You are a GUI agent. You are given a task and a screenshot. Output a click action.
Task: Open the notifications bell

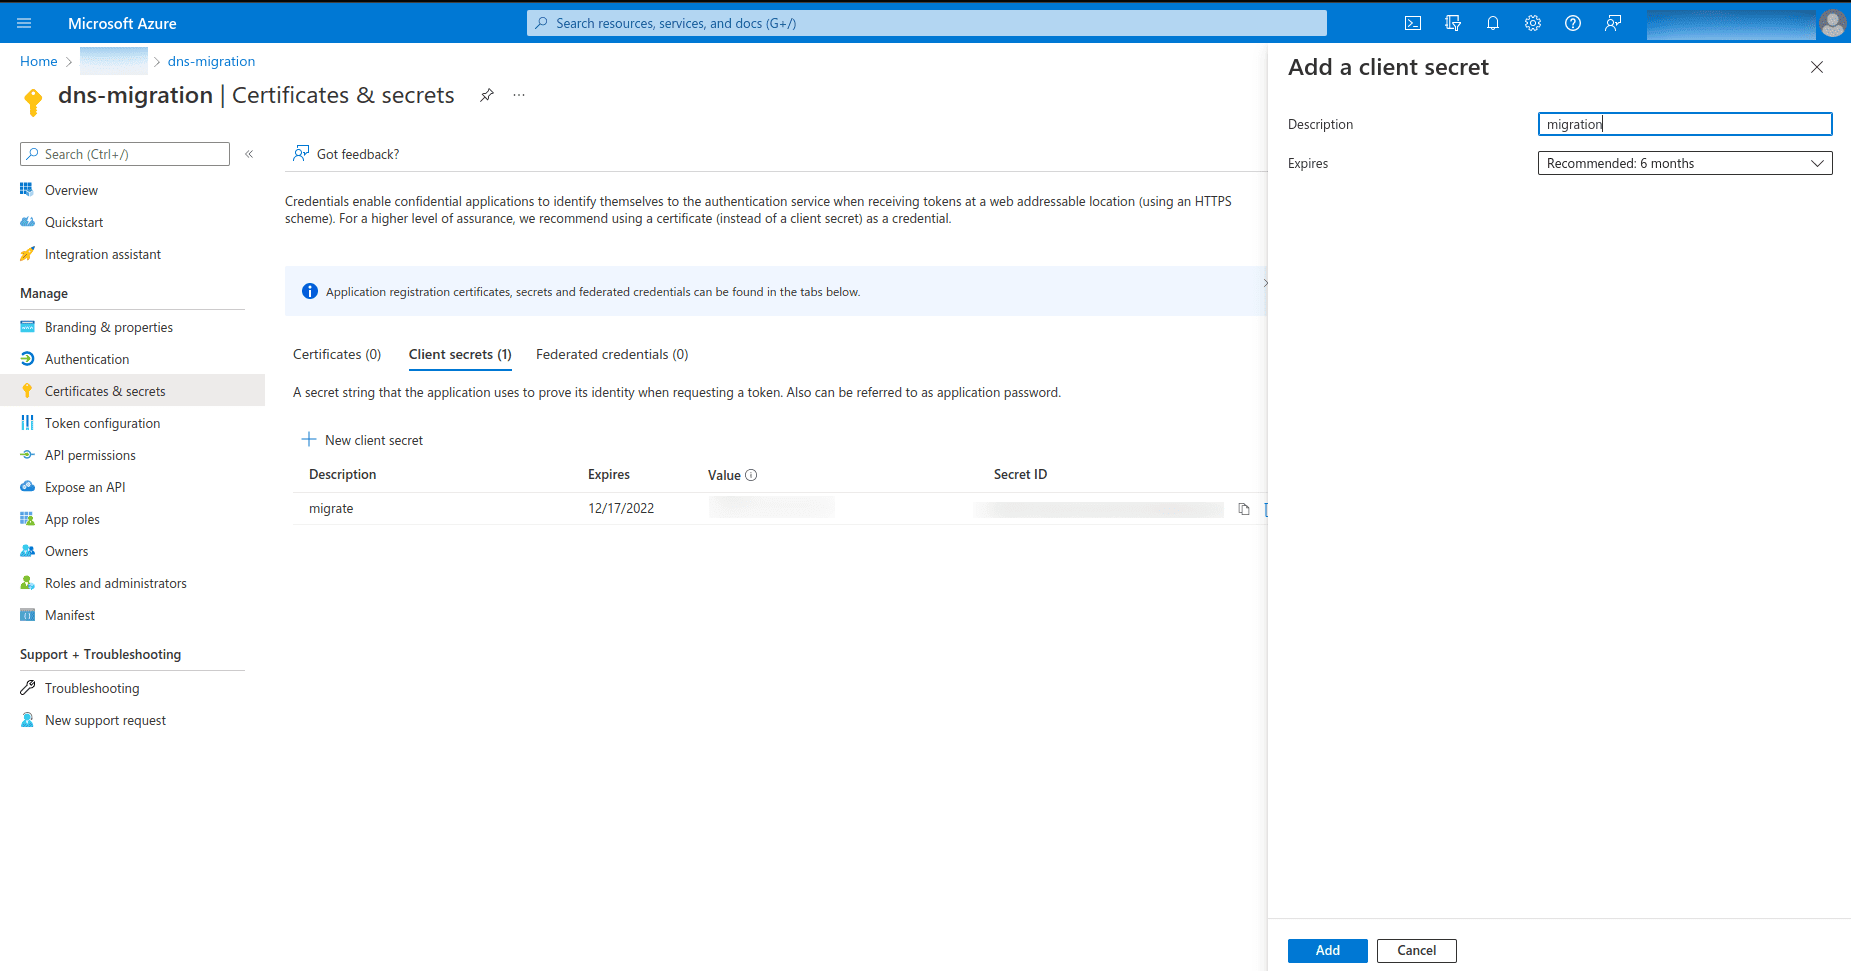(1493, 23)
